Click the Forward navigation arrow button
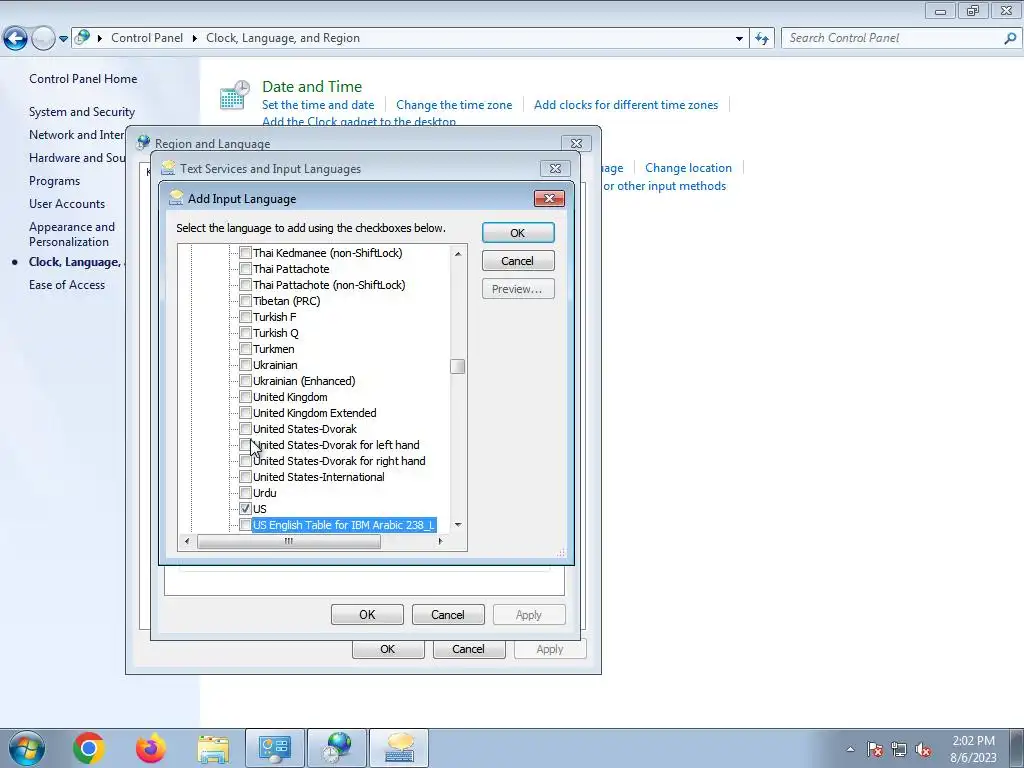1024x768 pixels. tap(44, 39)
